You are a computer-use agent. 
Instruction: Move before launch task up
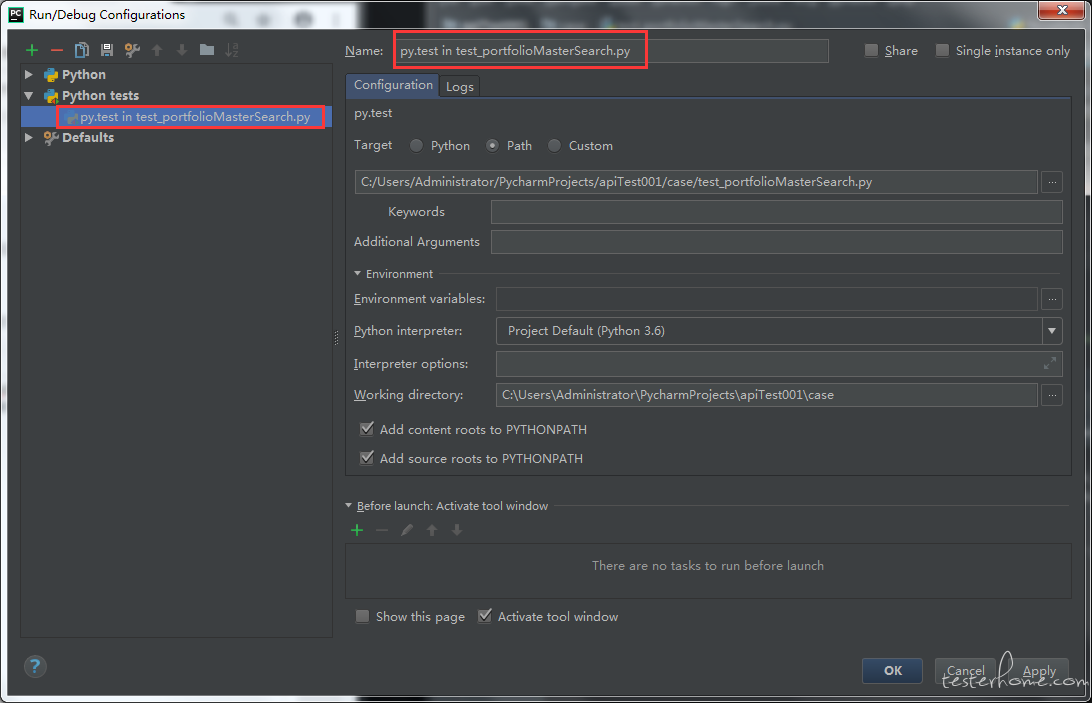tap(432, 530)
